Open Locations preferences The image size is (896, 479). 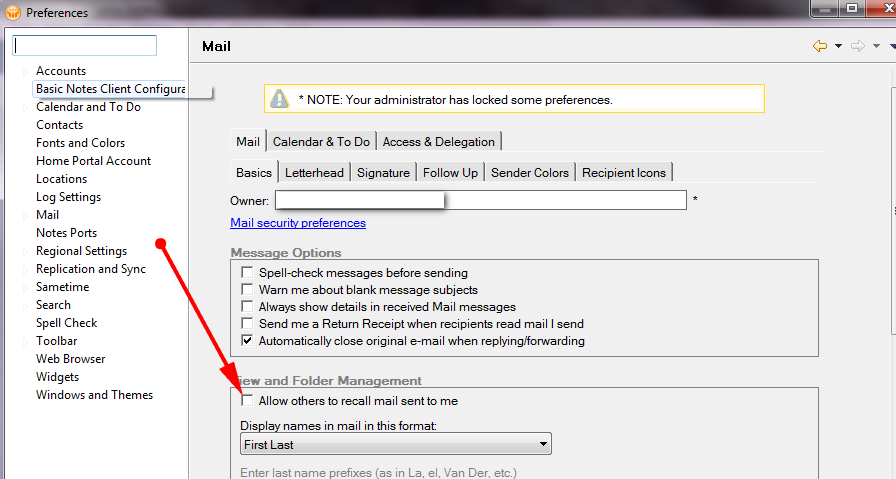click(x=61, y=179)
